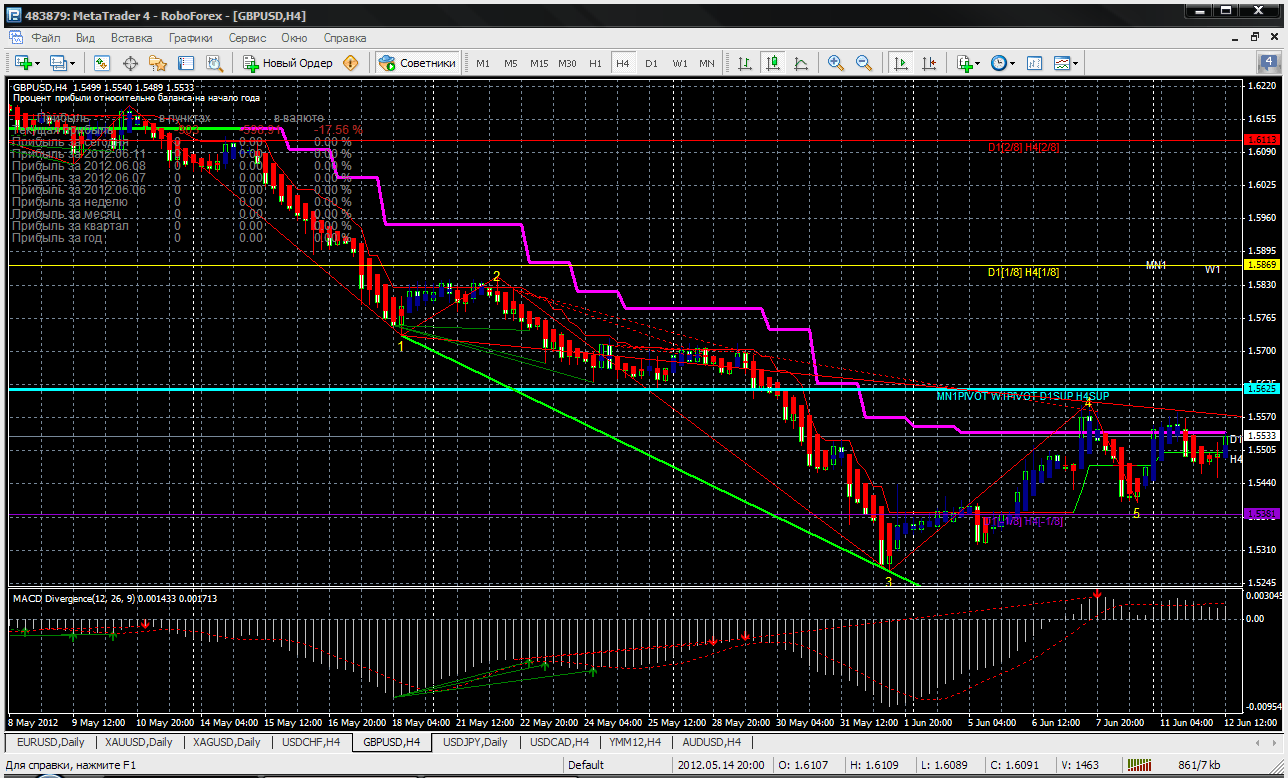The image size is (1288, 778).
Task: Expand the Profiles dropdown arrow
Action: (x=73, y=63)
